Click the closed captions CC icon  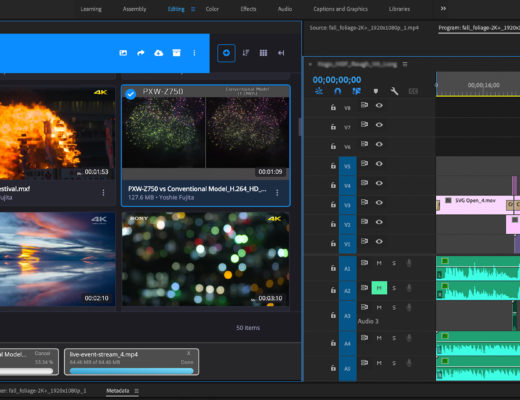[413, 91]
